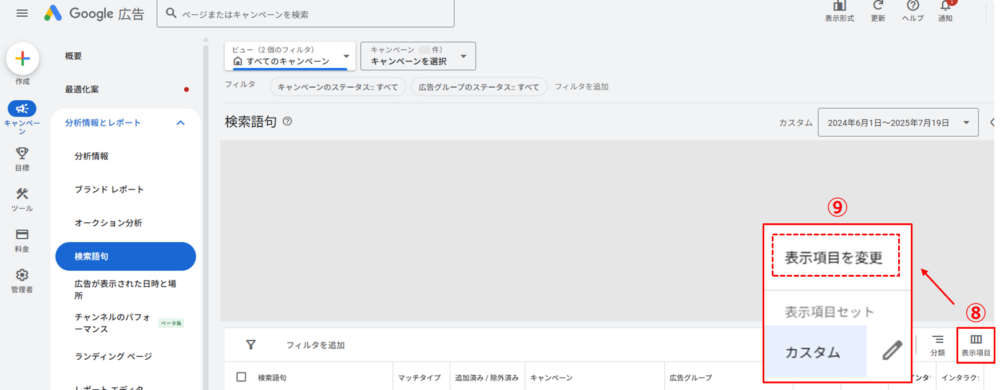Select the campaign megaphone icon
The image size is (1000, 390).
coord(22,108)
